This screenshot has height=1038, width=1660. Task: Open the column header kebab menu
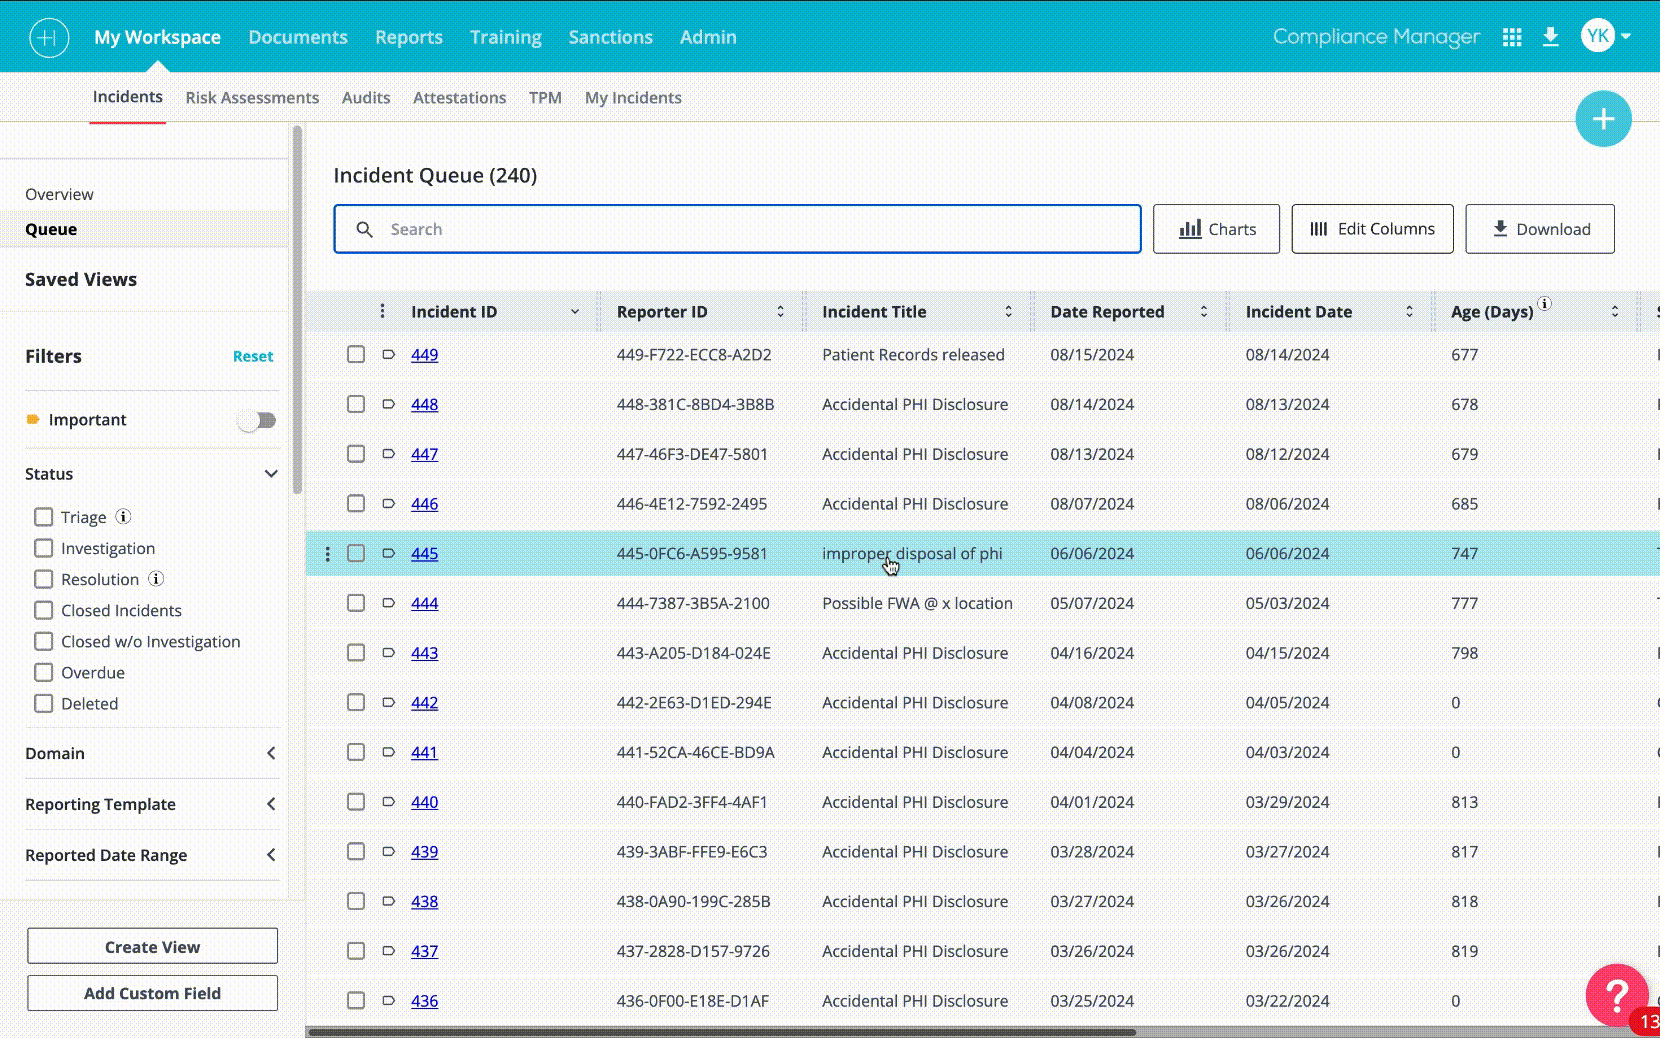point(382,311)
